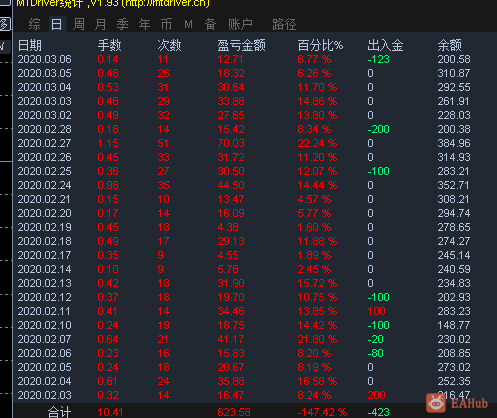Click the 合计 totals label
The width and height of the screenshot is (497, 418).
[x=59, y=412]
